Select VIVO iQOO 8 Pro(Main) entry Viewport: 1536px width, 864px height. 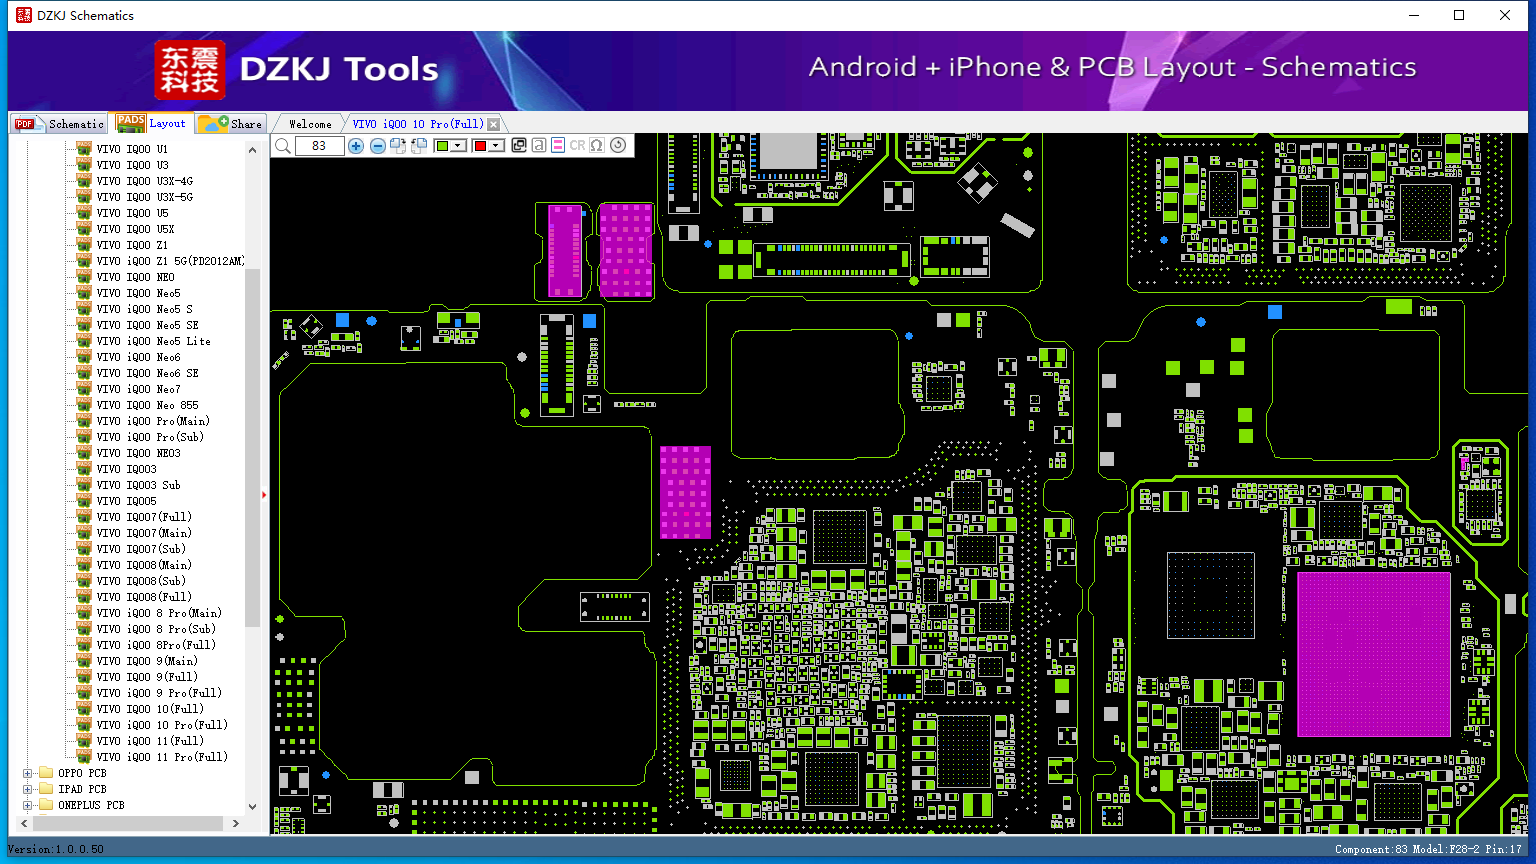(x=159, y=613)
